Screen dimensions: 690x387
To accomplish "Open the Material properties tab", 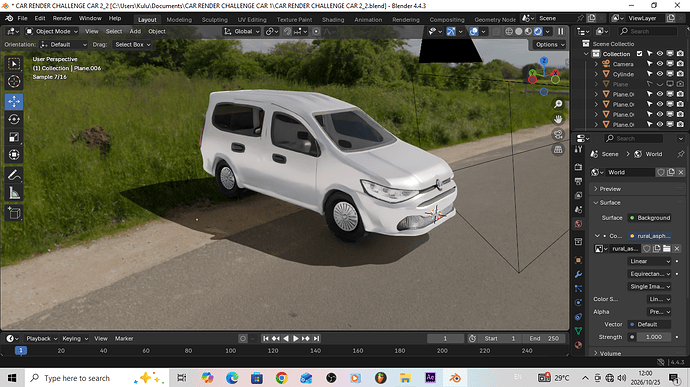I will 578,345.
